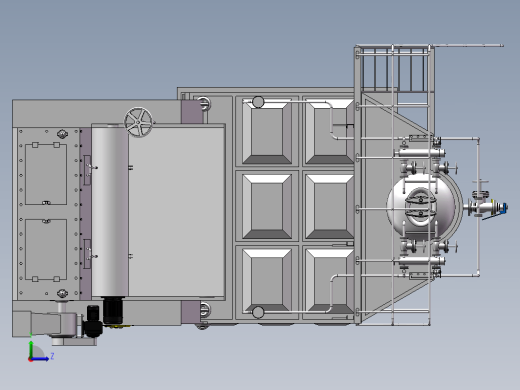Click the circular pipe flange at bottom
Viewport: 520px width, 390px height.
[258, 312]
